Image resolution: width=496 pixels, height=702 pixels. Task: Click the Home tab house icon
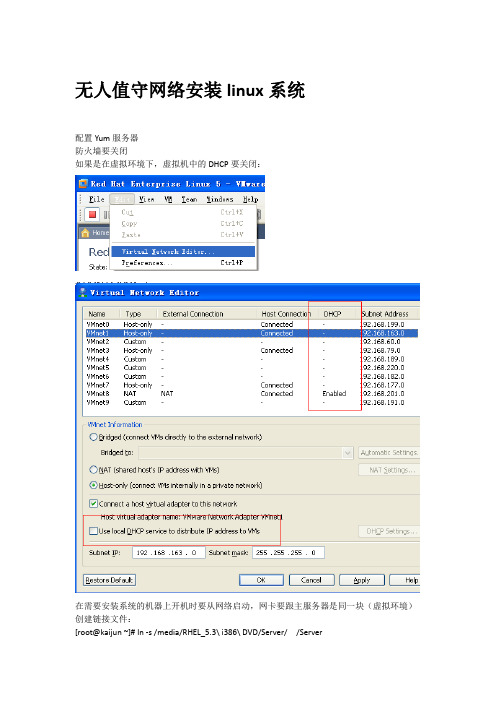tap(85, 233)
